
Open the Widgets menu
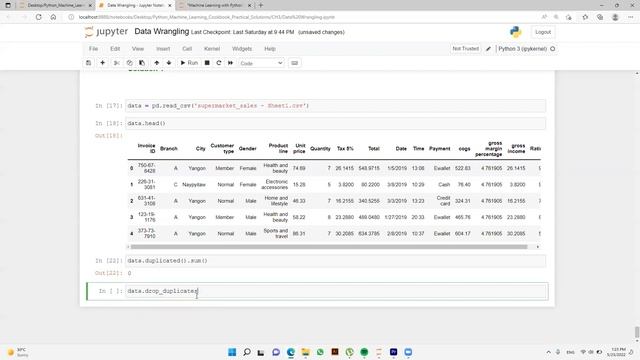(242, 49)
